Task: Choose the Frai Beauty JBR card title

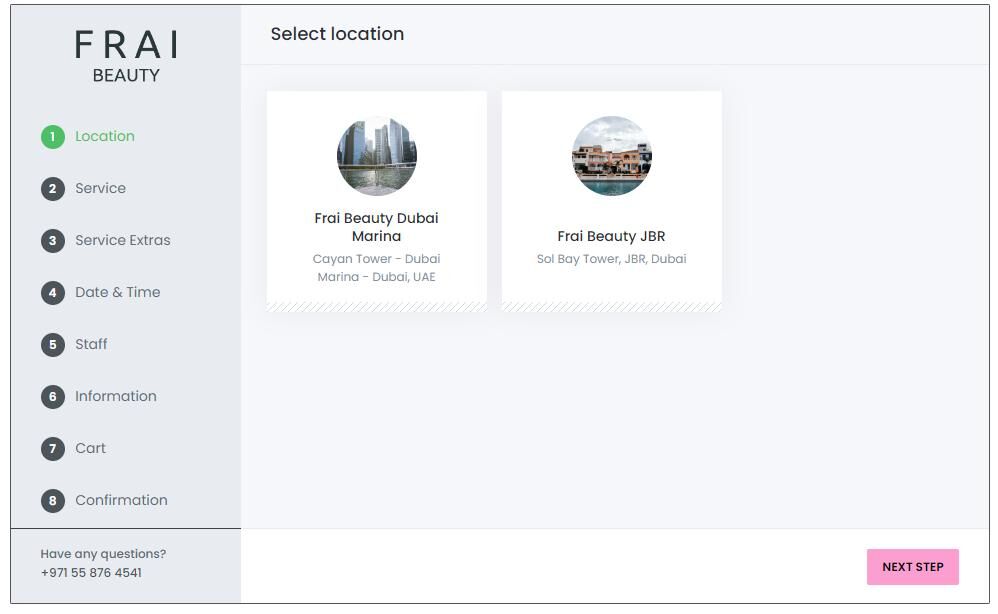Action: coord(611,236)
